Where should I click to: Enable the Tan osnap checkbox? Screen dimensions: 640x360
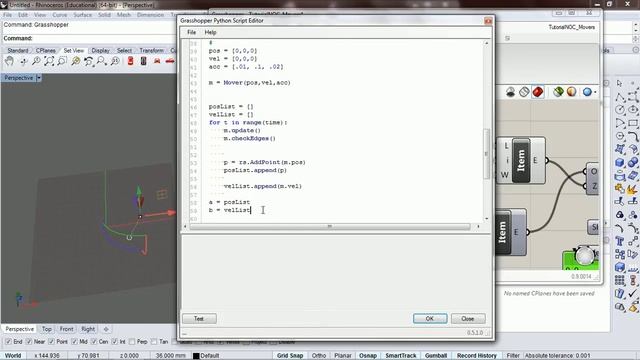[154, 341]
